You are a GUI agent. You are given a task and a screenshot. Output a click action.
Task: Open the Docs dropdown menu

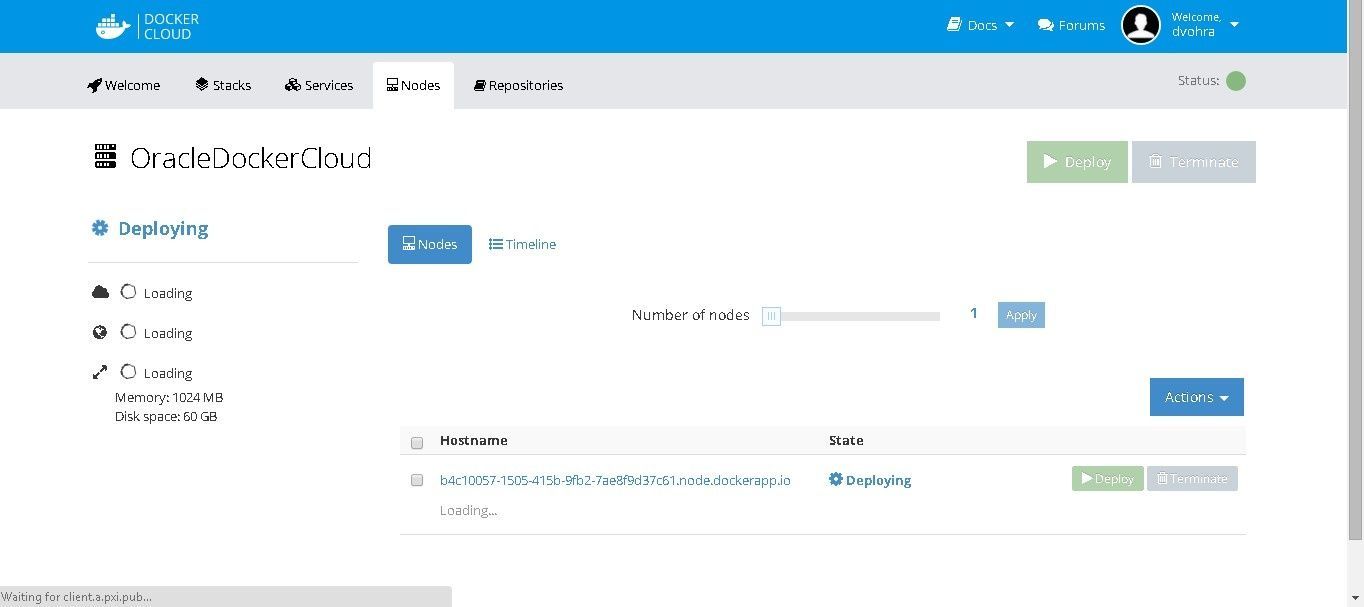click(981, 25)
